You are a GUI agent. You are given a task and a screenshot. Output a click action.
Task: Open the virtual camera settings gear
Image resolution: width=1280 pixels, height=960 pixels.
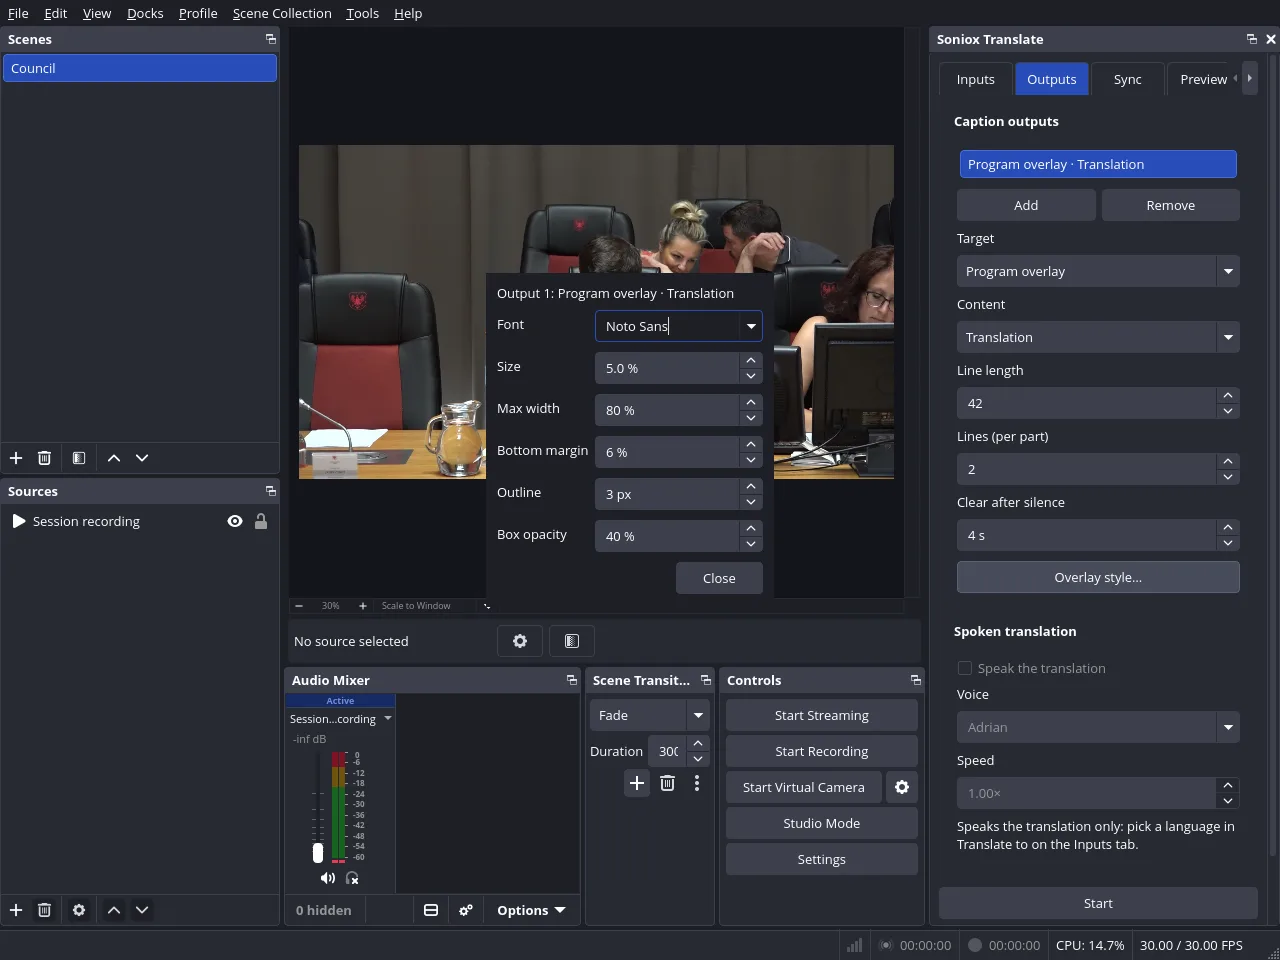tap(902, 787)
